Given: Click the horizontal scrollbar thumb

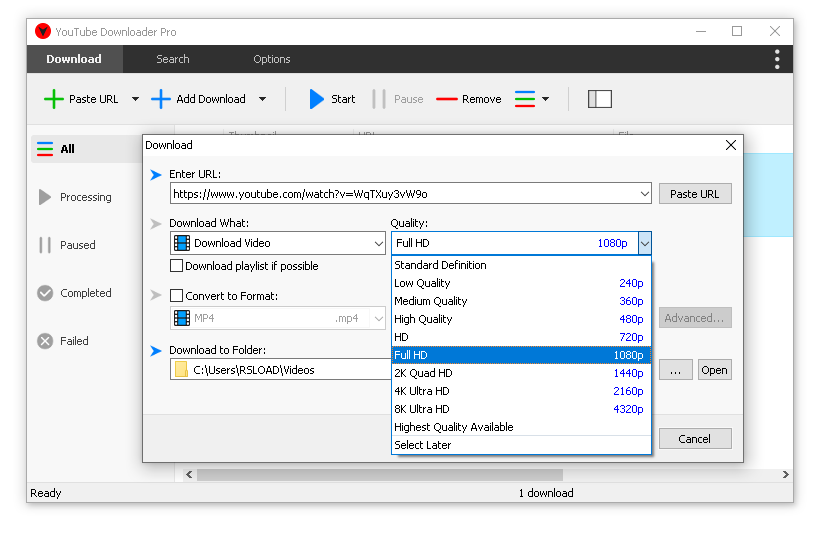Looking at the screenshot, I should (x=379, y=475).
